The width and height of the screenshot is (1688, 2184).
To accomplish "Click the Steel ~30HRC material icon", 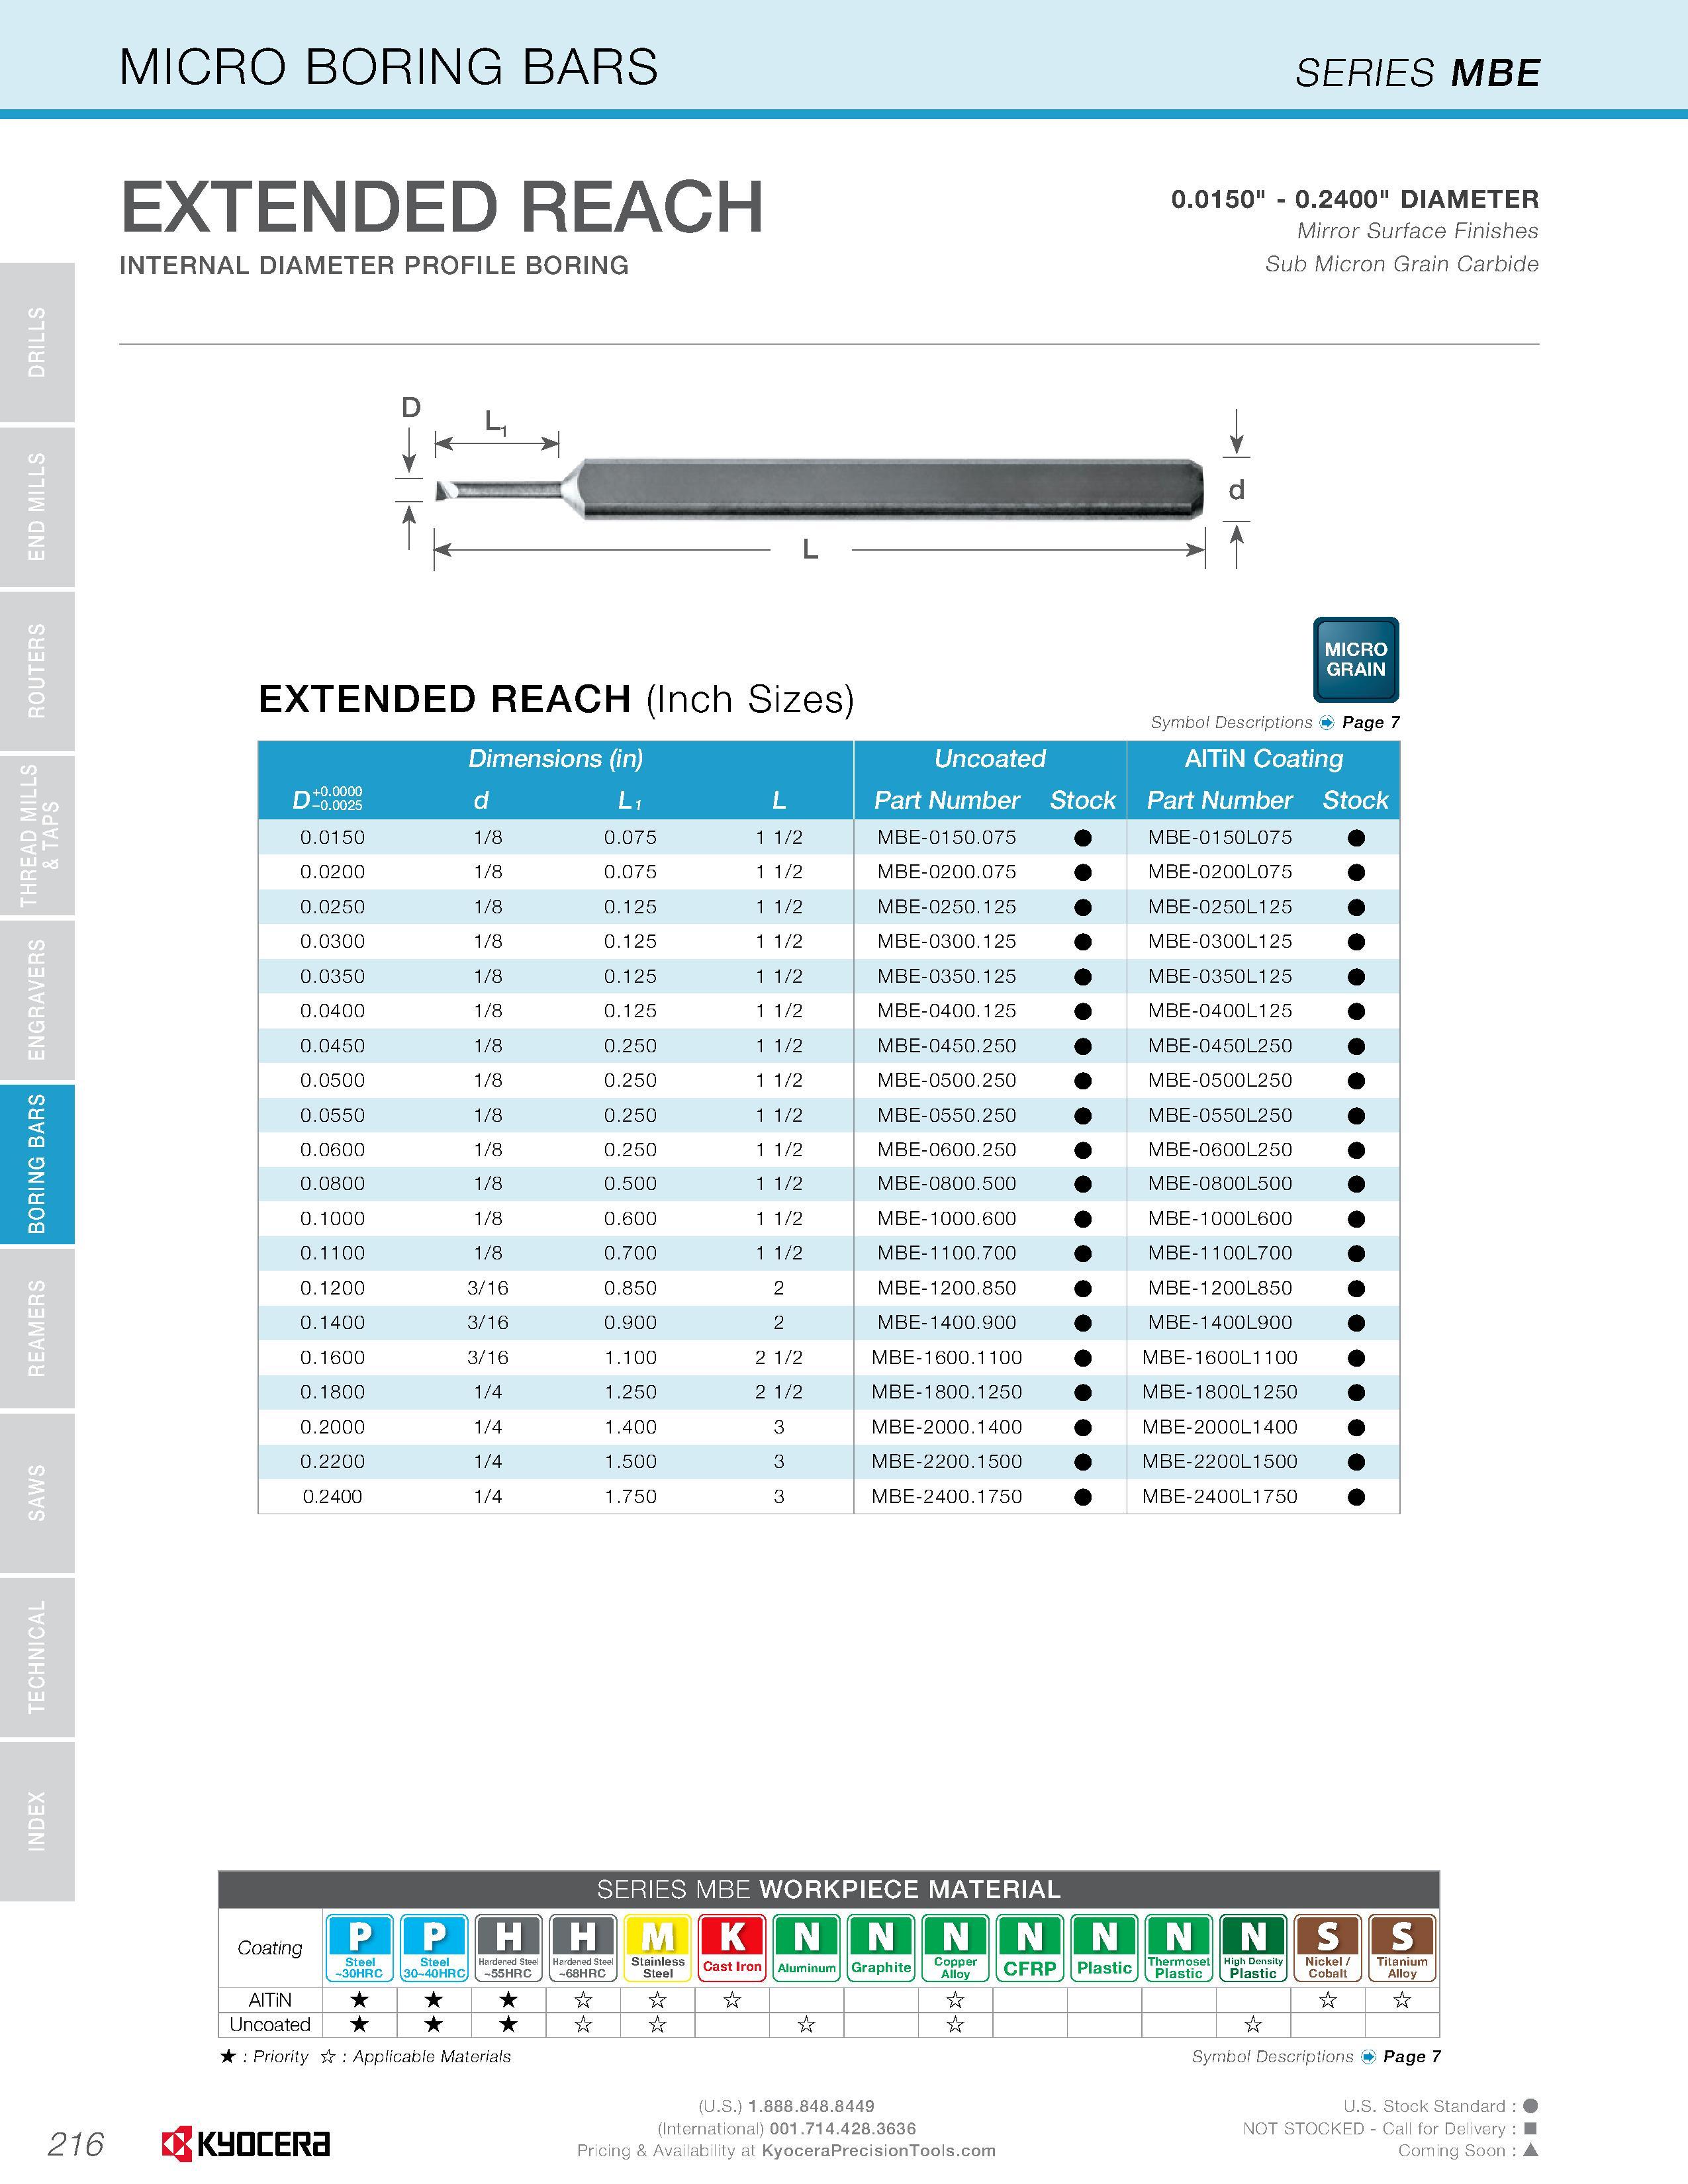I will coord(360,1947).
